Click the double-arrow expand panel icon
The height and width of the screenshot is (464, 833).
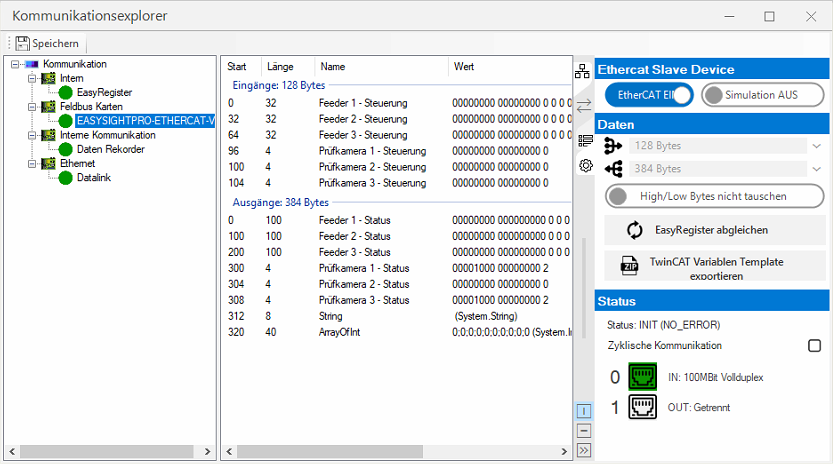coord(585,451)
